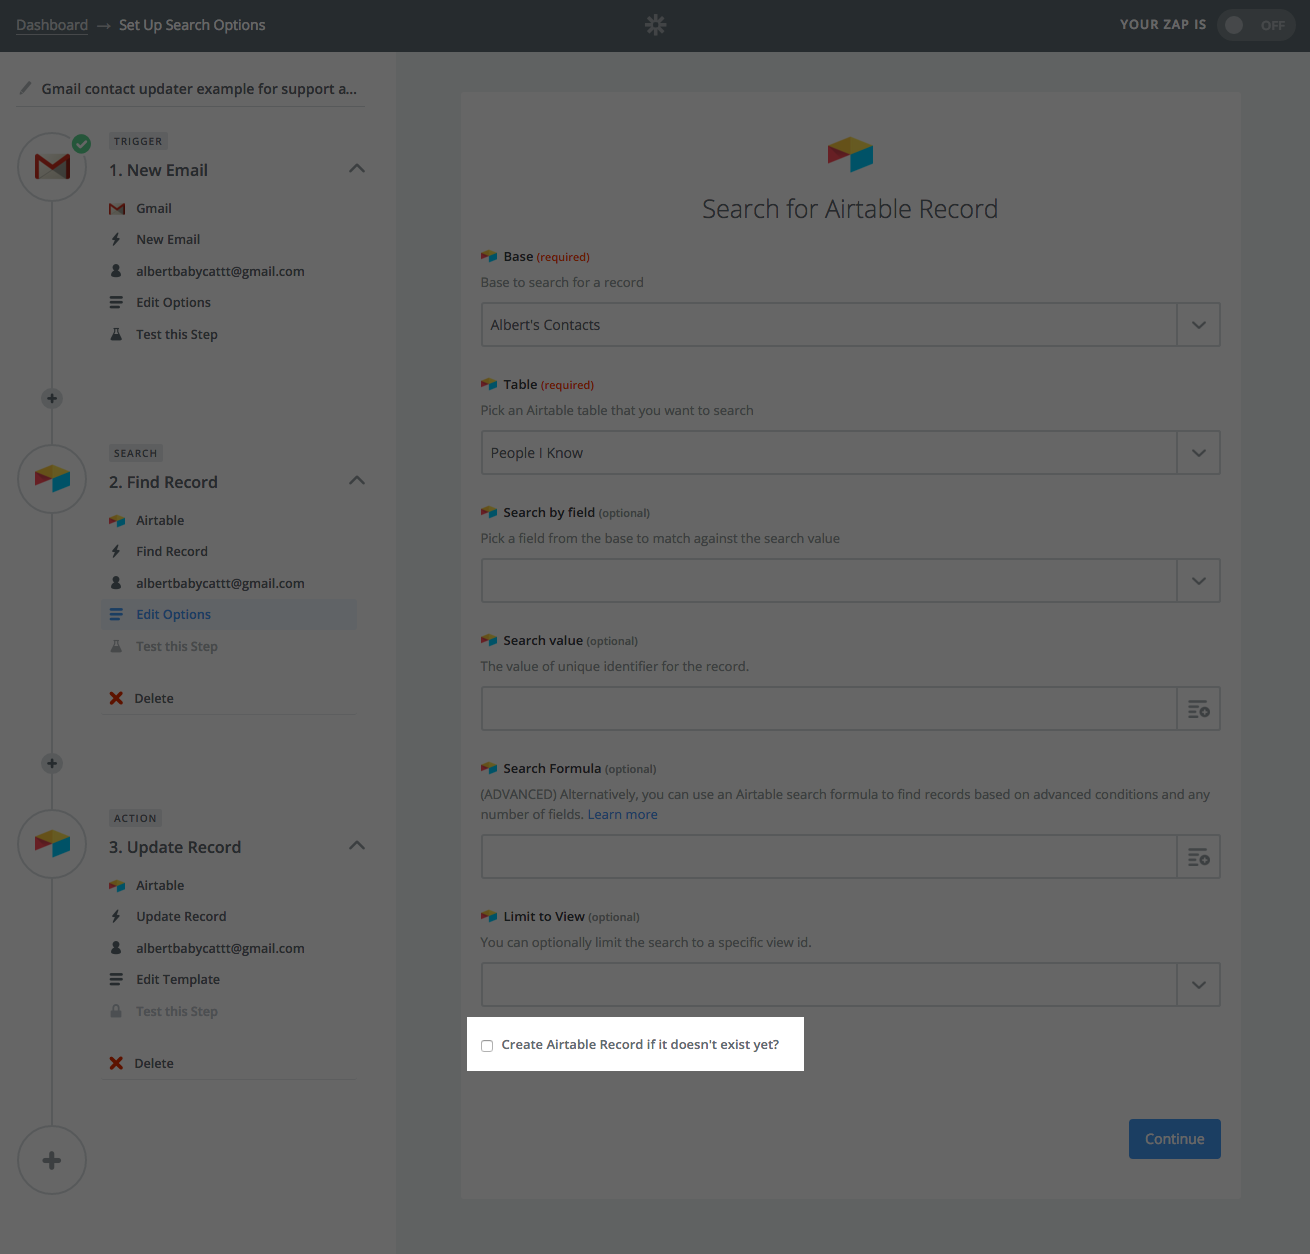This screenshot has width=1310, height=1254.
Task: Click the lines icon beside trigger Edit Options
Action: tap(116, 302)
